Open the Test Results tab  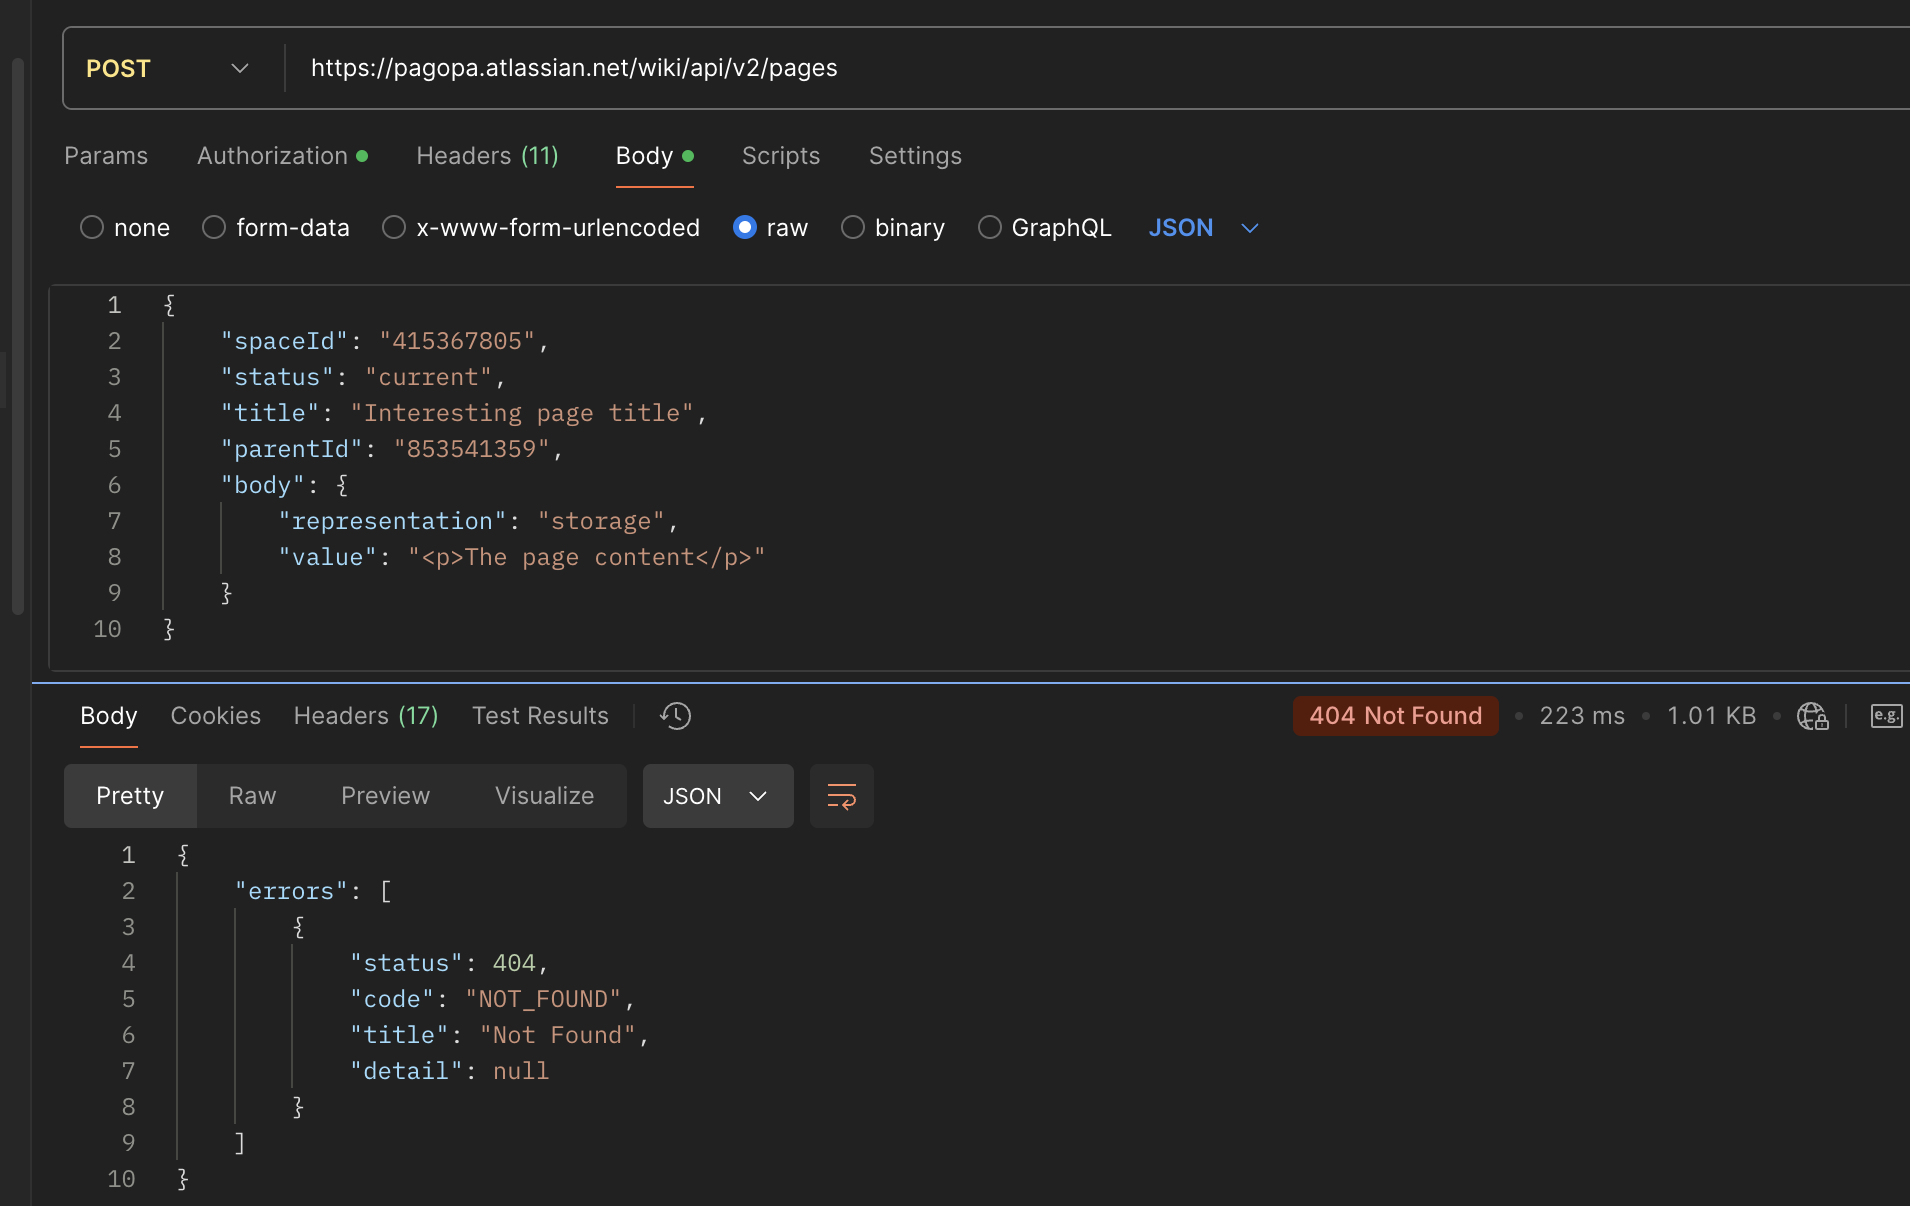540,716
